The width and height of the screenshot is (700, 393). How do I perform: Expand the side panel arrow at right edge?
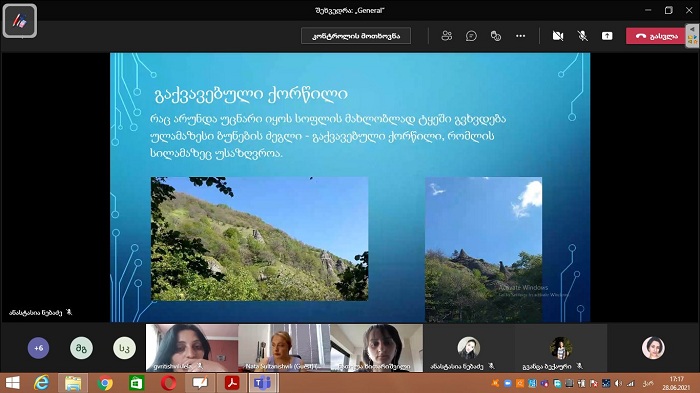(692, 29)
